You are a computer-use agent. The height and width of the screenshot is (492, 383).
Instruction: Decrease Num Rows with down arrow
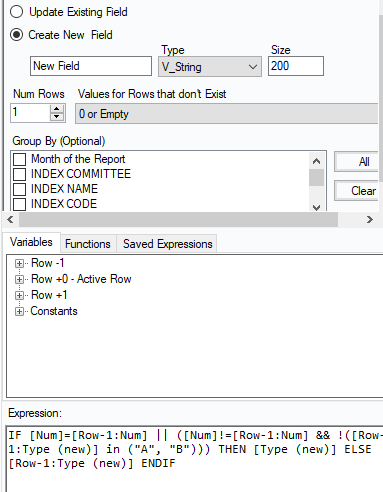(x=57, y=117)
